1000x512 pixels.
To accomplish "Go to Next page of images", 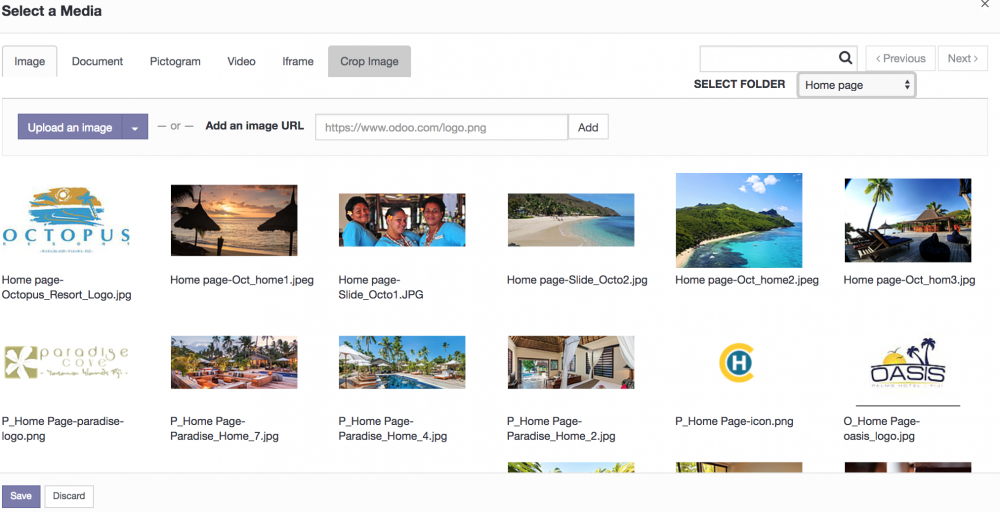I will pos(962,58).
